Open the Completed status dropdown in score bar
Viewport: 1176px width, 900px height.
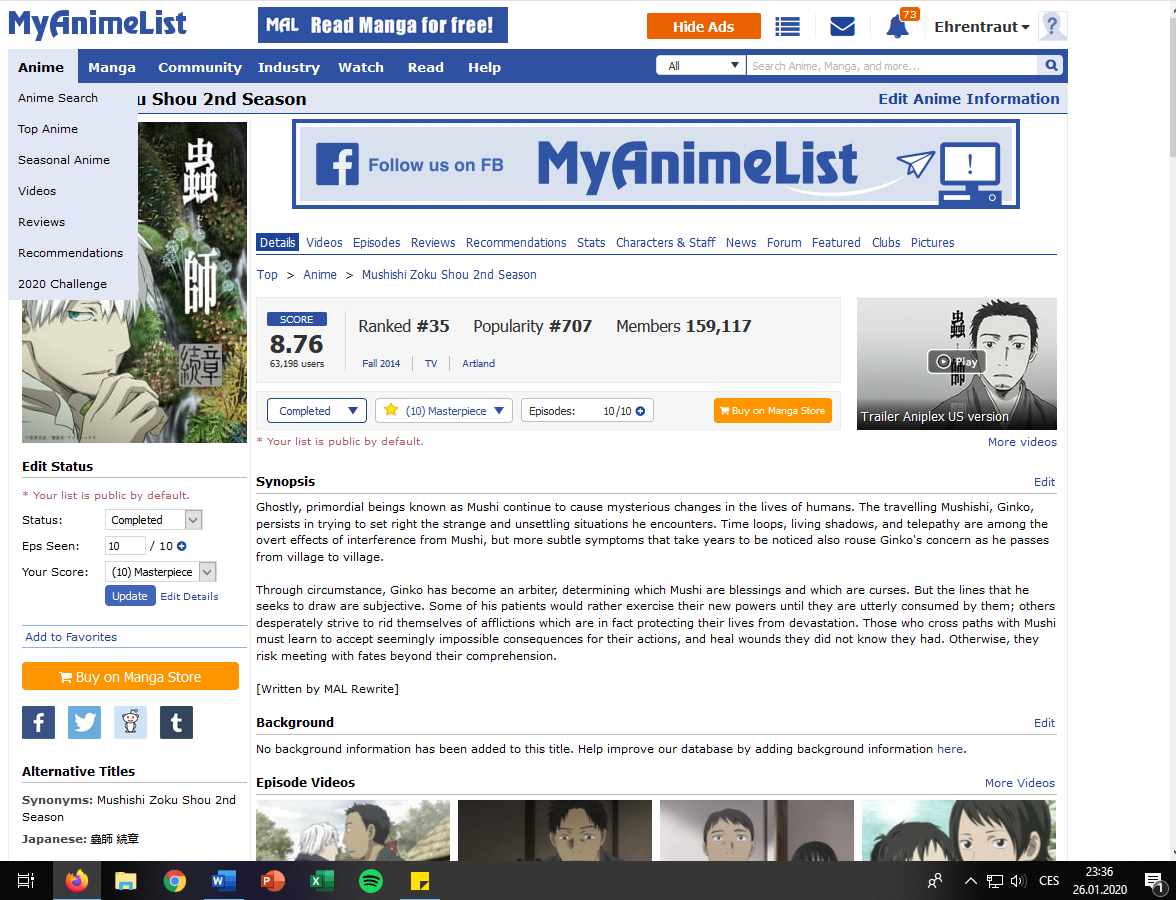pyautogui.click(x=317, y=411)
